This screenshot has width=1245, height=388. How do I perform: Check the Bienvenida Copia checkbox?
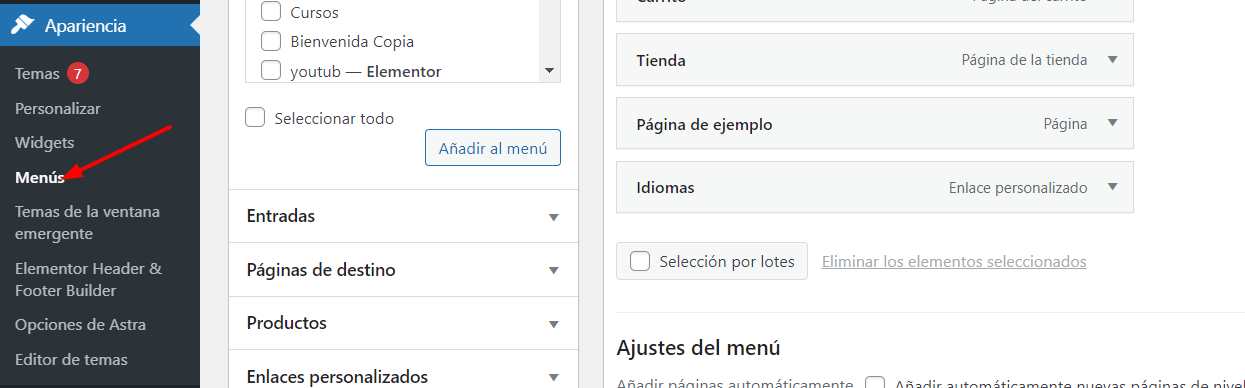tap(270, 42)
